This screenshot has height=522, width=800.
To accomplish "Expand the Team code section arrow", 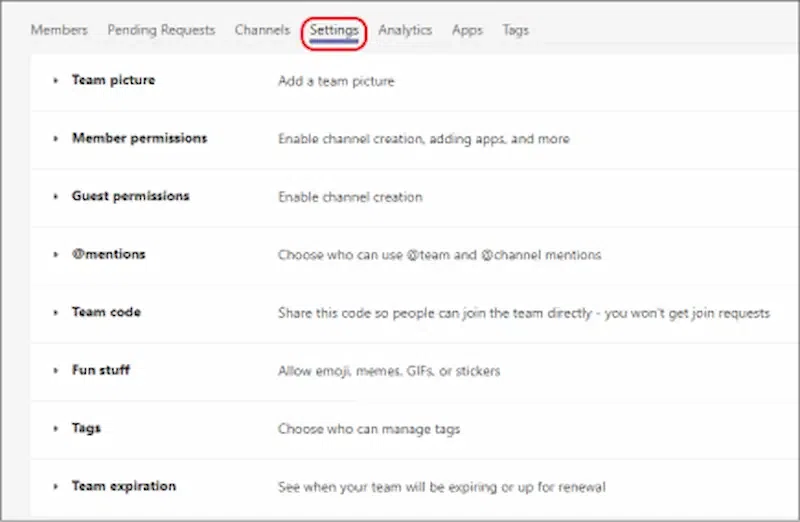I will [x=56, y=313].
